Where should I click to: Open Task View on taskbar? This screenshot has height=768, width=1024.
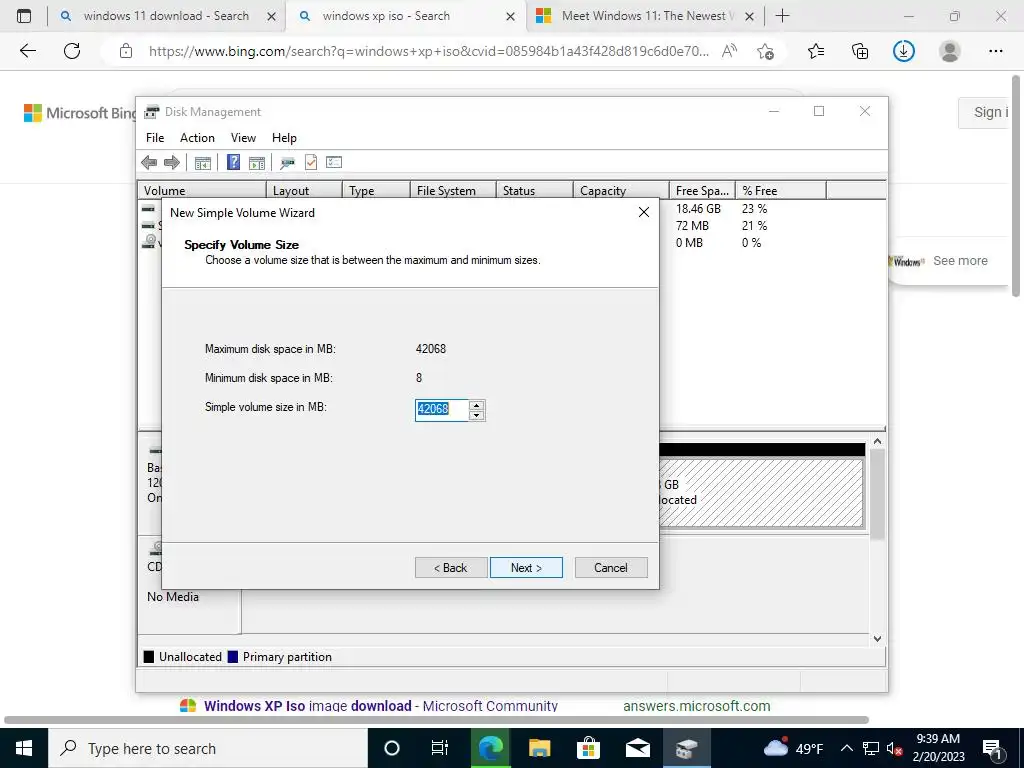tap(440, 748)
